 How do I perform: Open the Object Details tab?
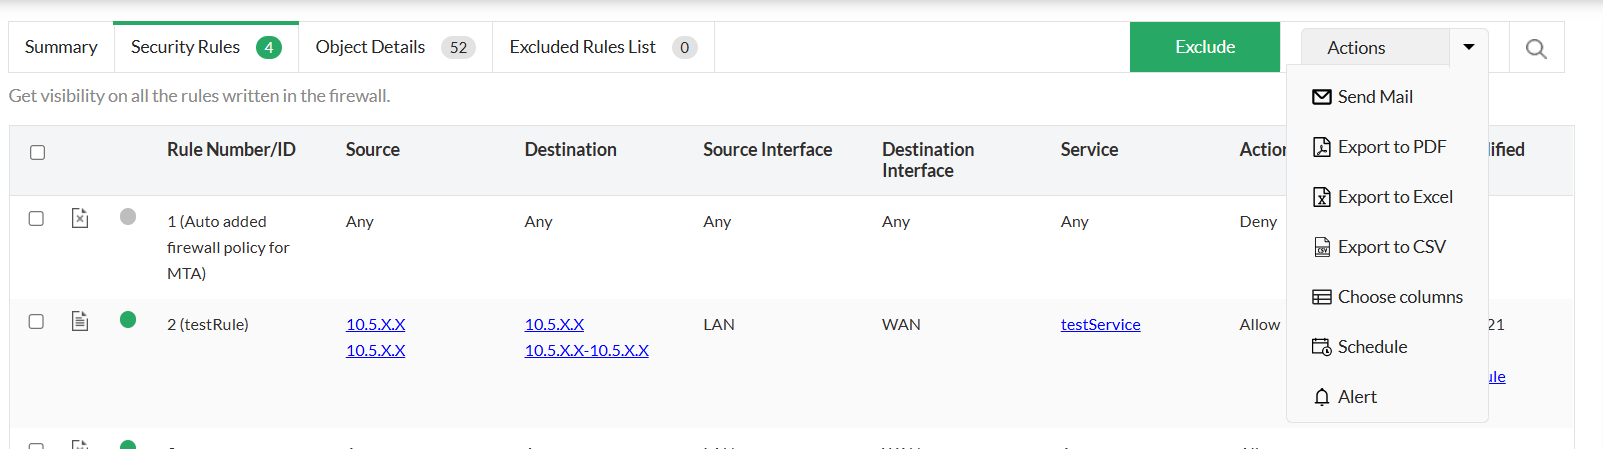click(x=394, y=47)
